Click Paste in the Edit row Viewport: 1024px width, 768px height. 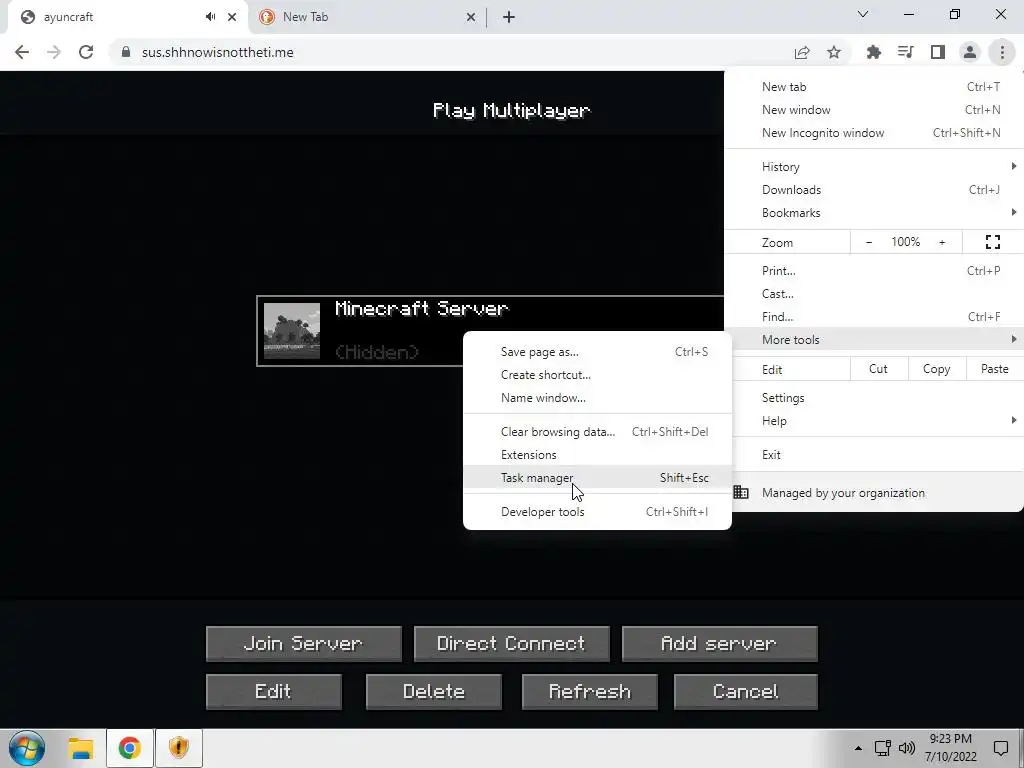(994, 369)
